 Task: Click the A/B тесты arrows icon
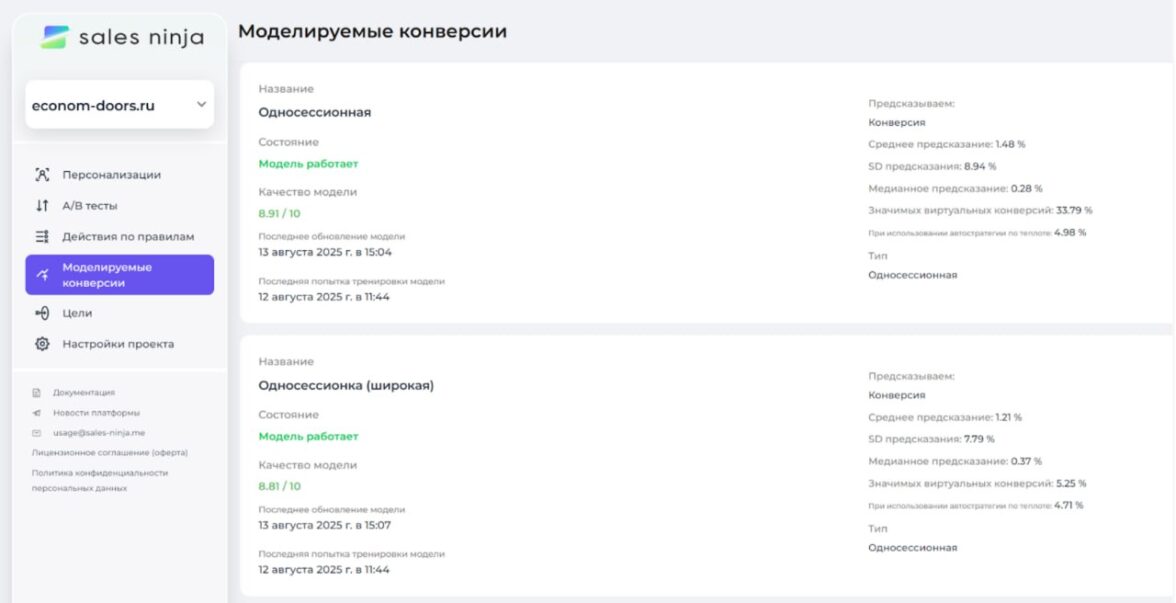(x=42, y=206)
